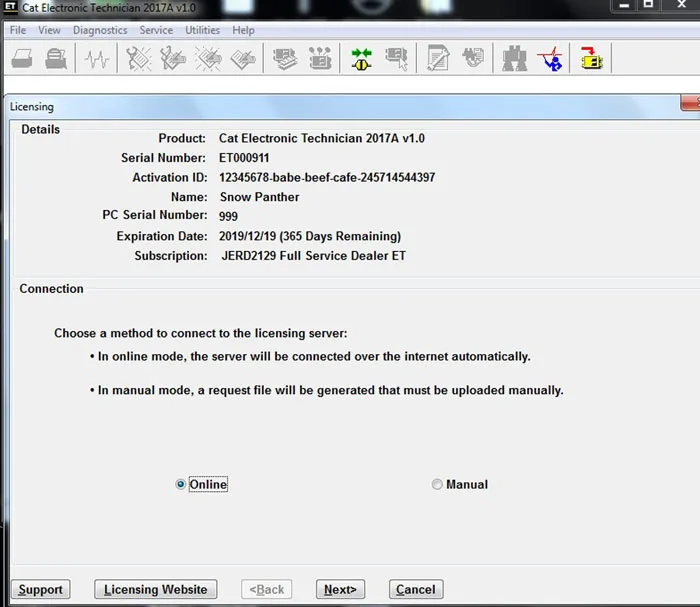700x607 pixels.
Task: Open the Help menu
Action: click(243, 30)
